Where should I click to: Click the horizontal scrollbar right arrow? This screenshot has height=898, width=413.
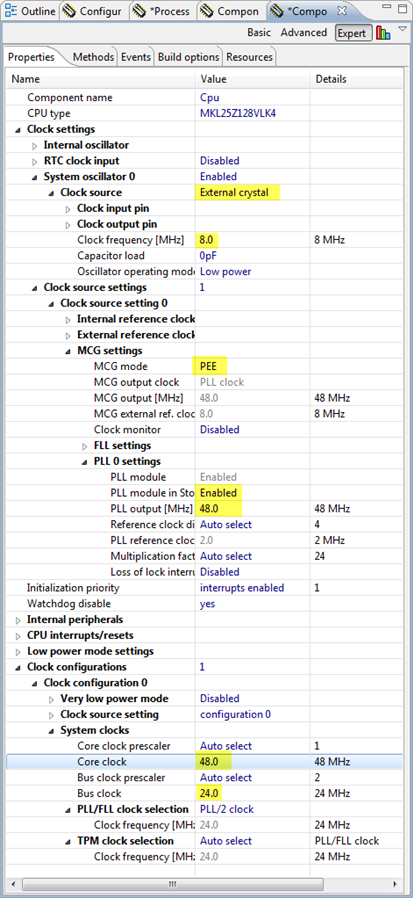pyautogui.click(x=394, y=883)
